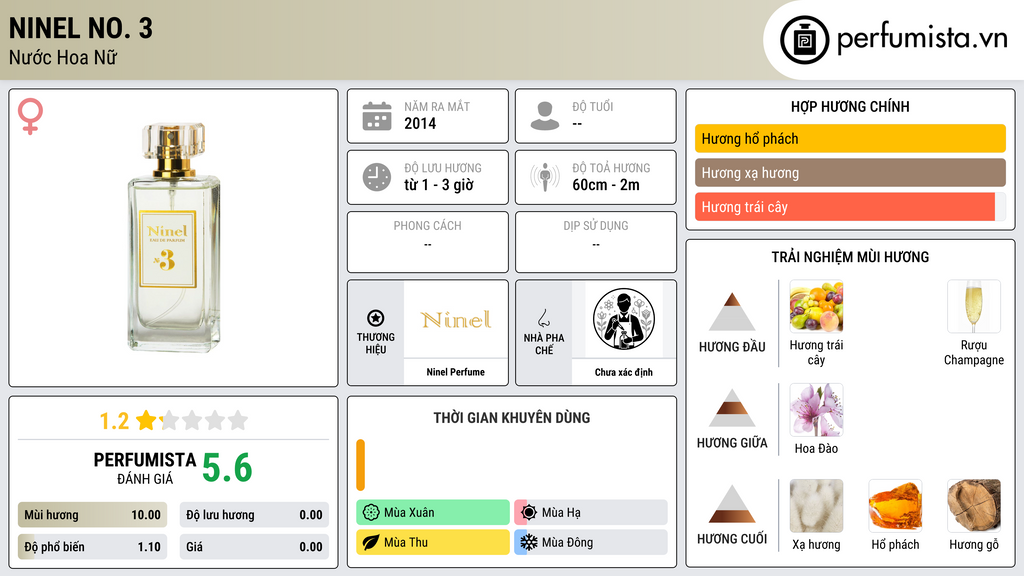Click the snowflake icon in Mùa Đông
This screenshot has height=576, width=1024.
529,542
